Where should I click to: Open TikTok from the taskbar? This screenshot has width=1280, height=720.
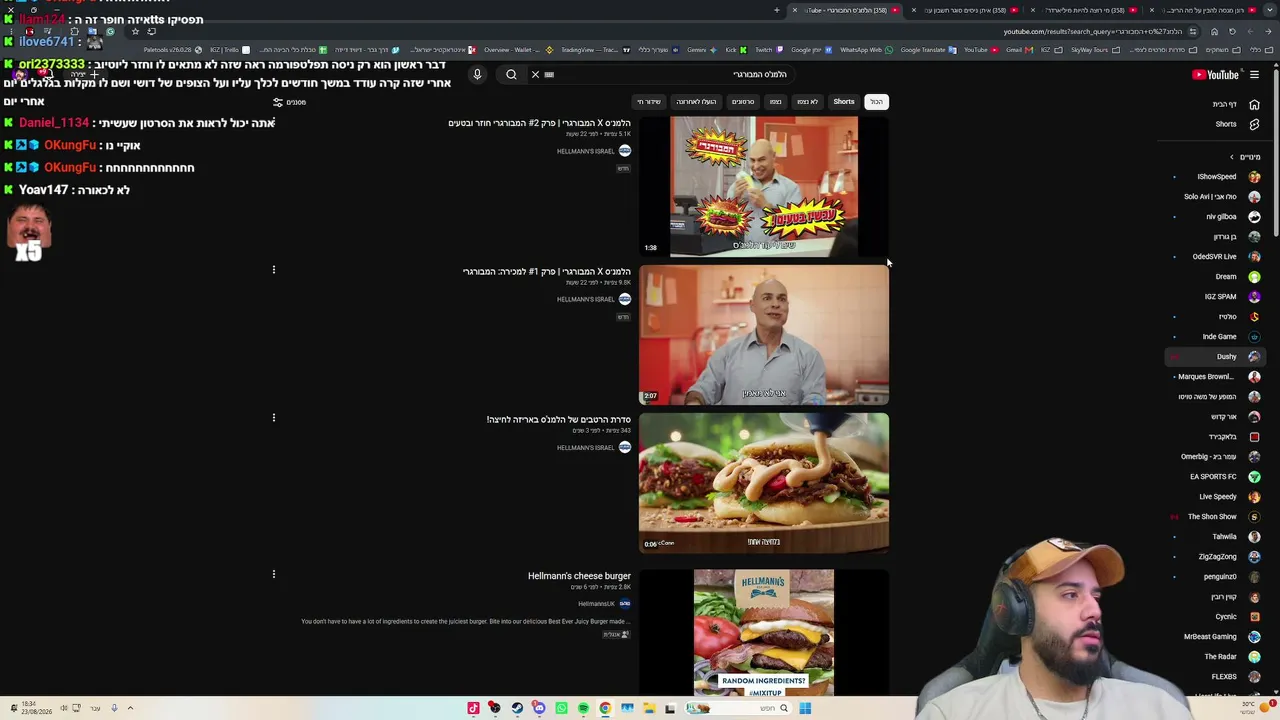tap(473, 709)
